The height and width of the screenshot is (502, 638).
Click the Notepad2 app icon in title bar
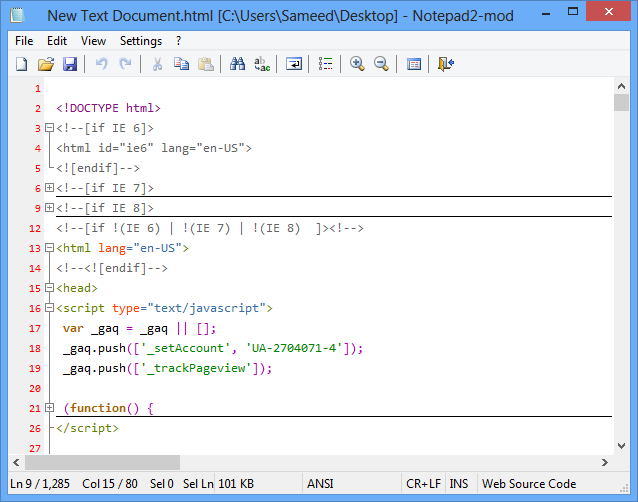tap(17, 15)
